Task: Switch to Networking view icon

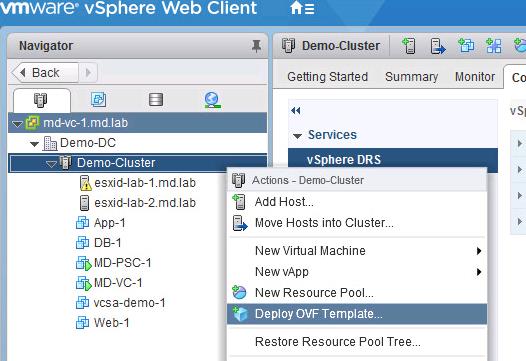Action: (212, 100)
